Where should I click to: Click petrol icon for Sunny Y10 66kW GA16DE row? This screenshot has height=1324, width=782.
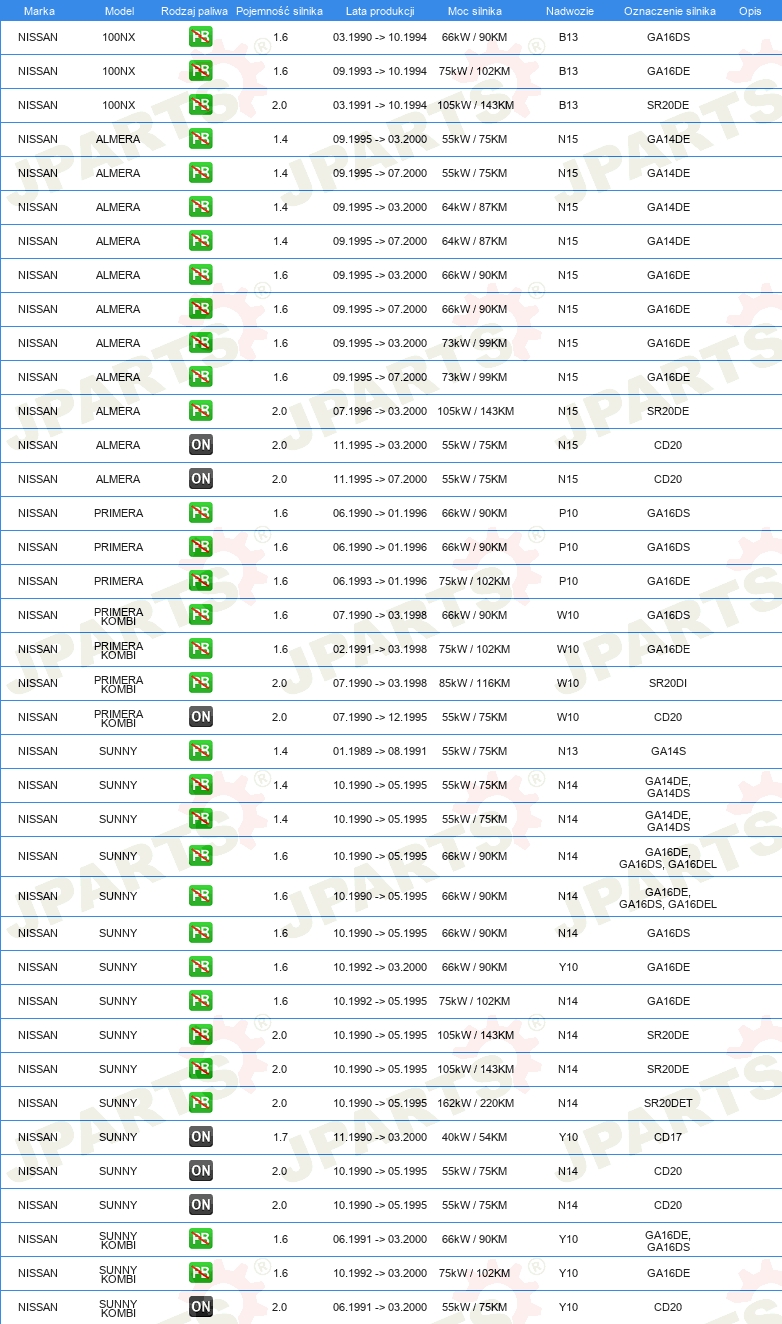[201, 967]
